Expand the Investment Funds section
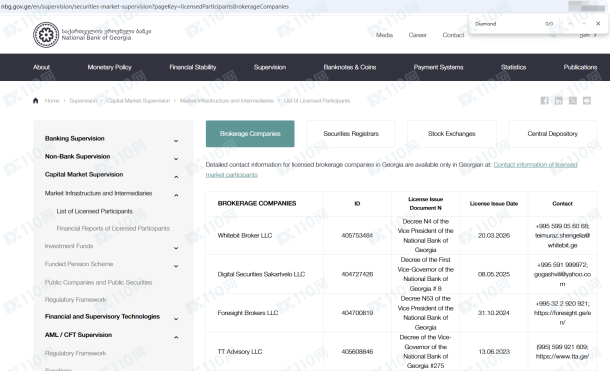 pyautogui.click(x=176, y=248)
